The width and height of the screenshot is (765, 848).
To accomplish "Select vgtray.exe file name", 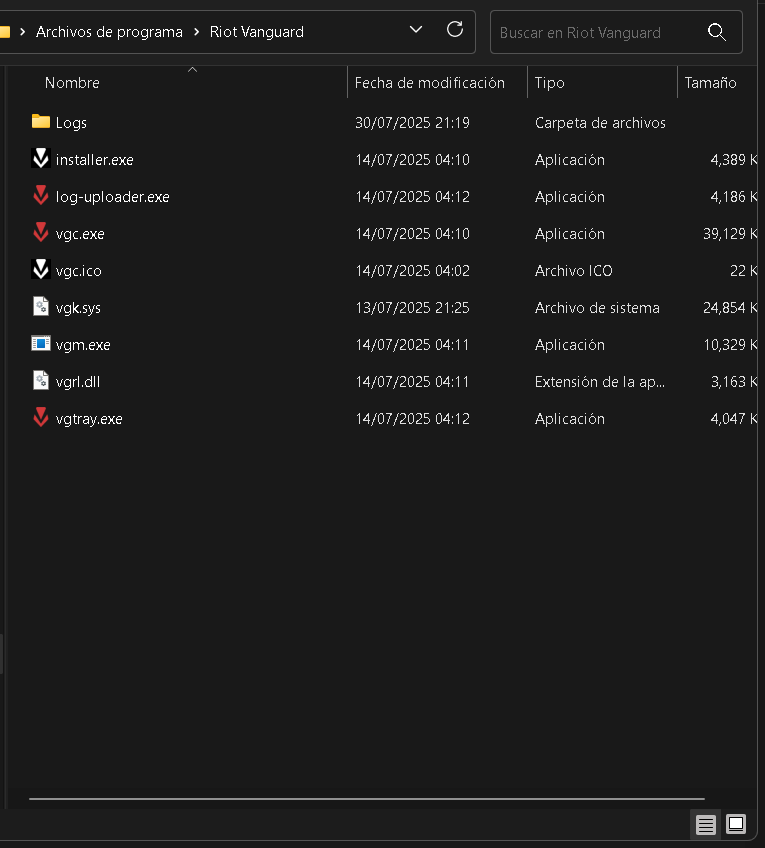I will (x=89, y=419).
